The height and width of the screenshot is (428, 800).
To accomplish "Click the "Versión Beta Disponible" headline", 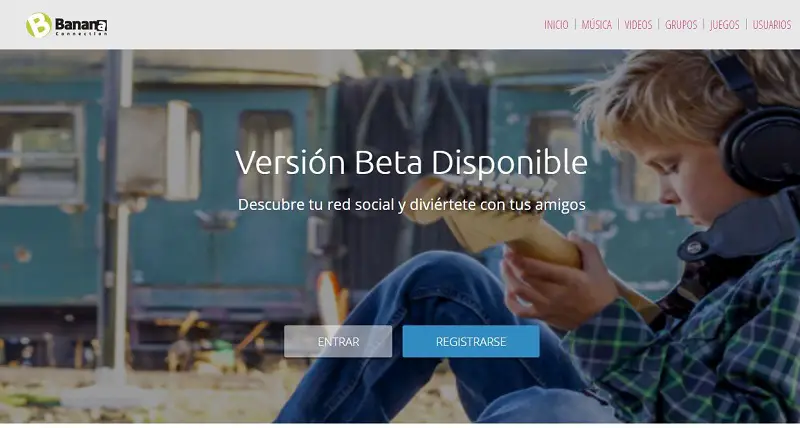I will point(411,162).
